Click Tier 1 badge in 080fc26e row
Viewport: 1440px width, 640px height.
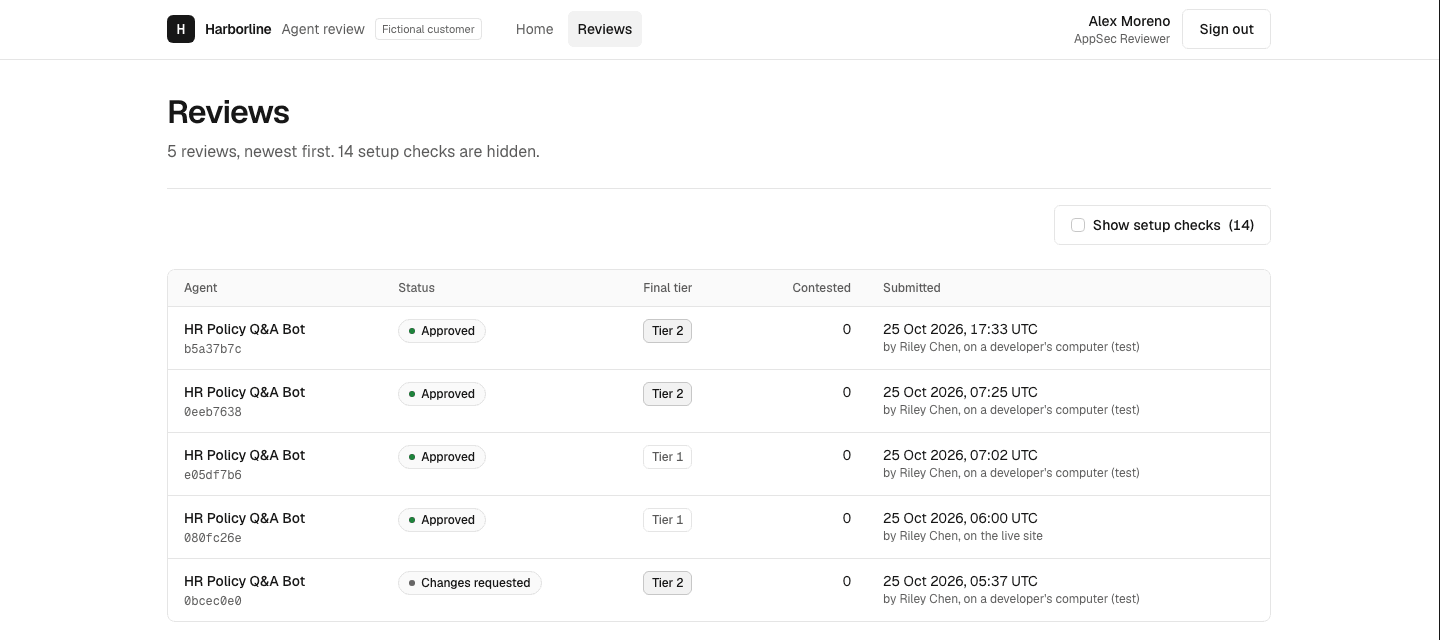click(x=667, y=520)
